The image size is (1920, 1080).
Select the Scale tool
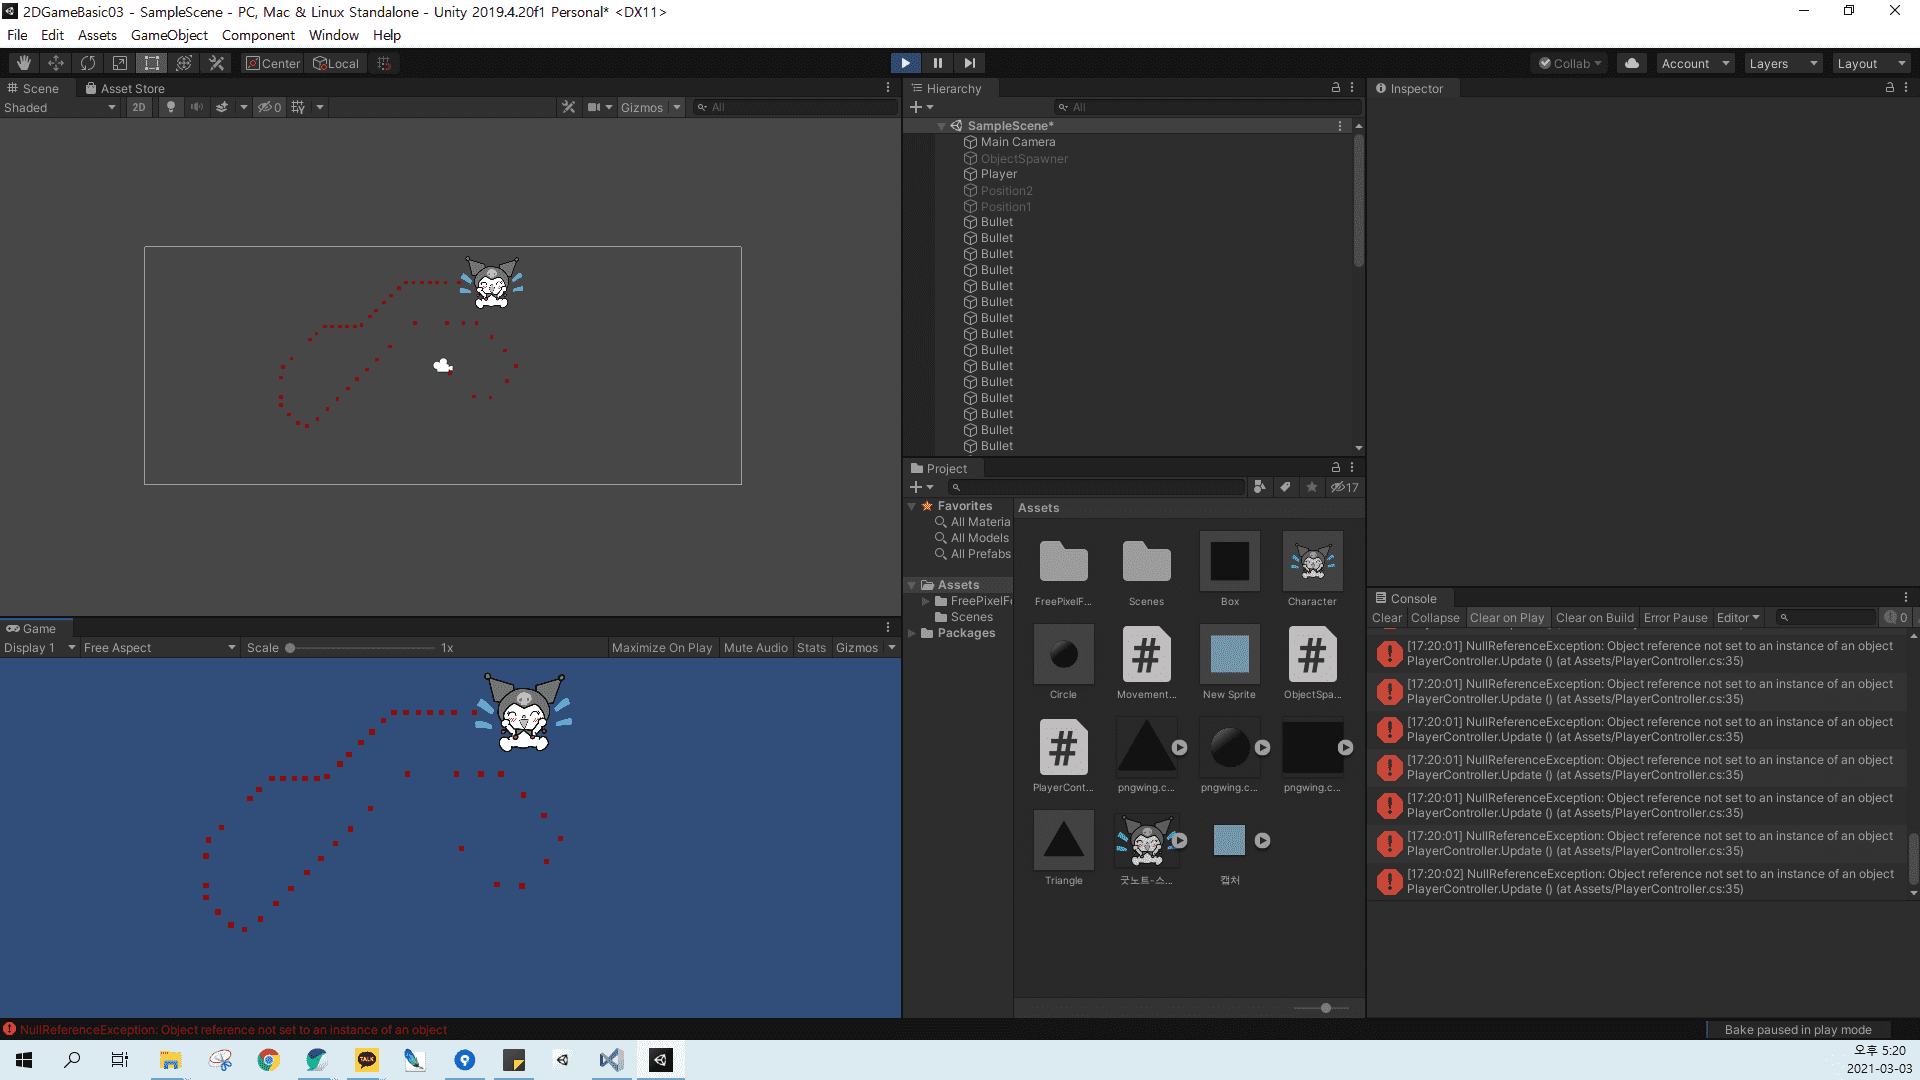120,63
